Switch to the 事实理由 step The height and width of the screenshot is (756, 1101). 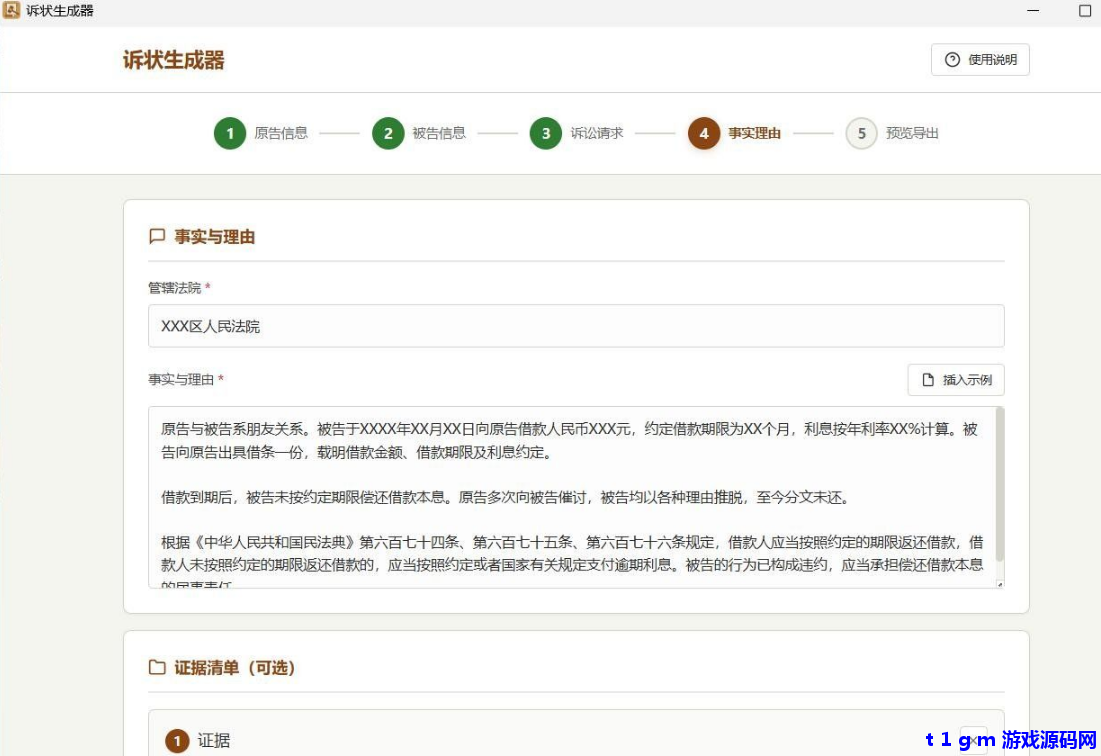pos(752,133)
